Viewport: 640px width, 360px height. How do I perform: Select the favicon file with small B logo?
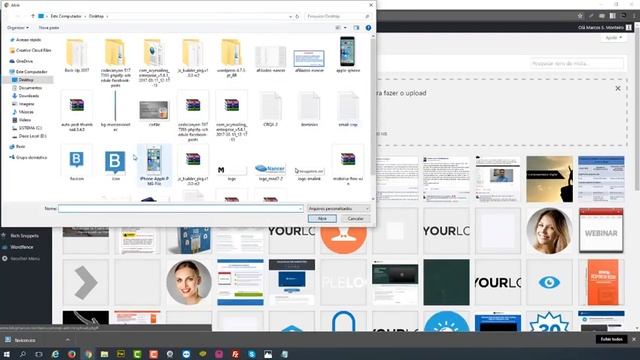77,163
